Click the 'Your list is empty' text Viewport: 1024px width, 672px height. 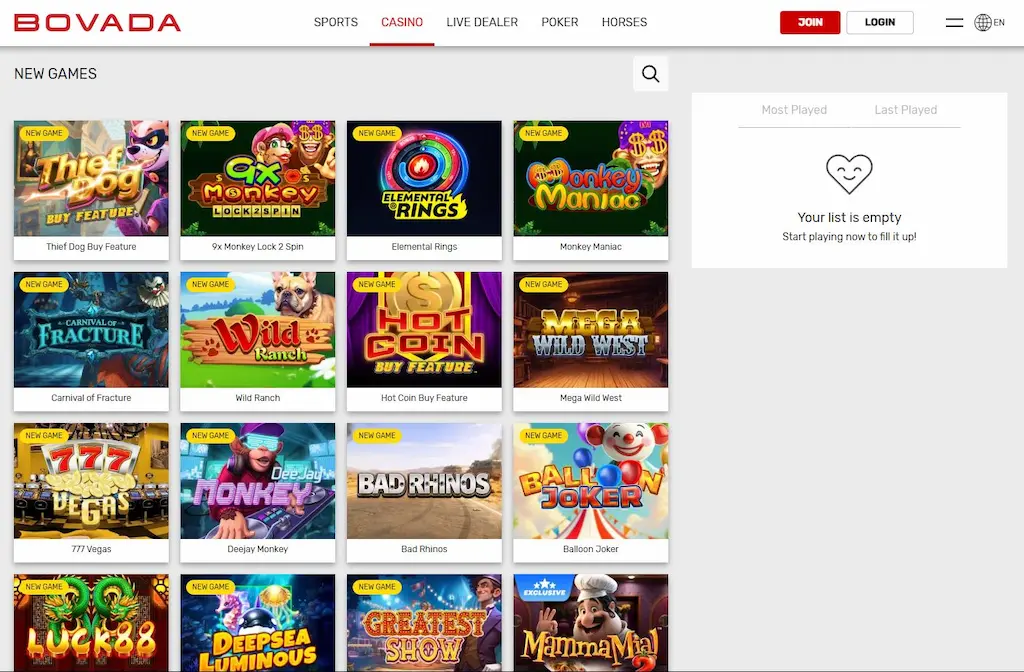pyautogui.click(x=849, y=217)
